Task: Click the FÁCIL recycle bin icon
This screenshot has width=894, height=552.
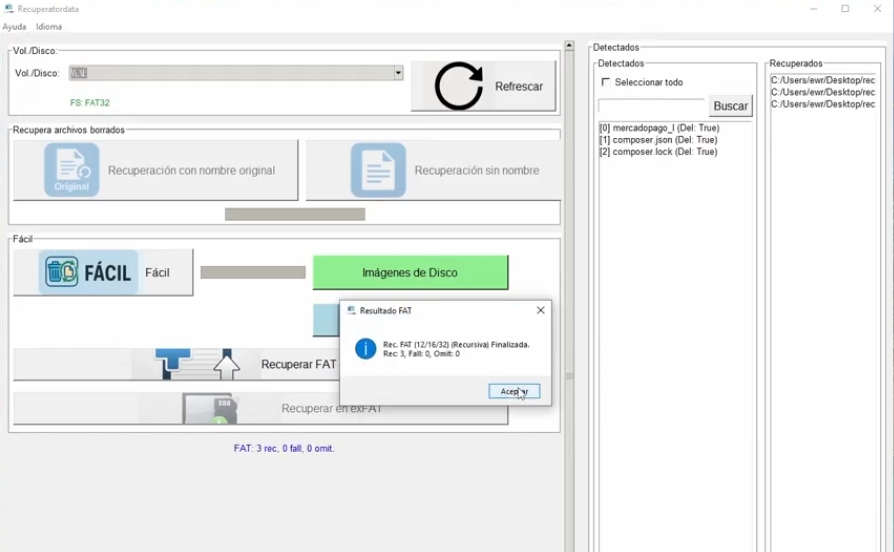Action: point(62,272)
